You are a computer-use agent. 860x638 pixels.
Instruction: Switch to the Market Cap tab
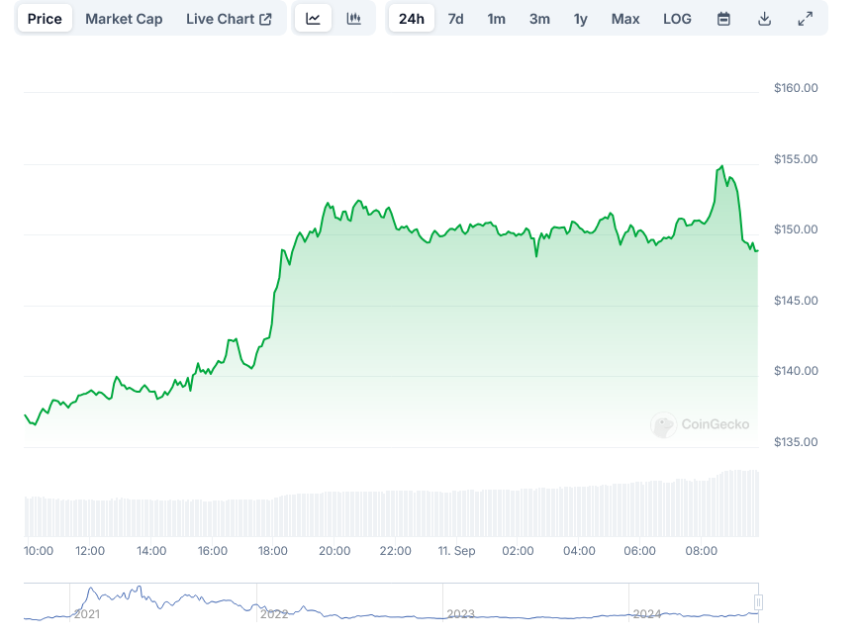124,19
